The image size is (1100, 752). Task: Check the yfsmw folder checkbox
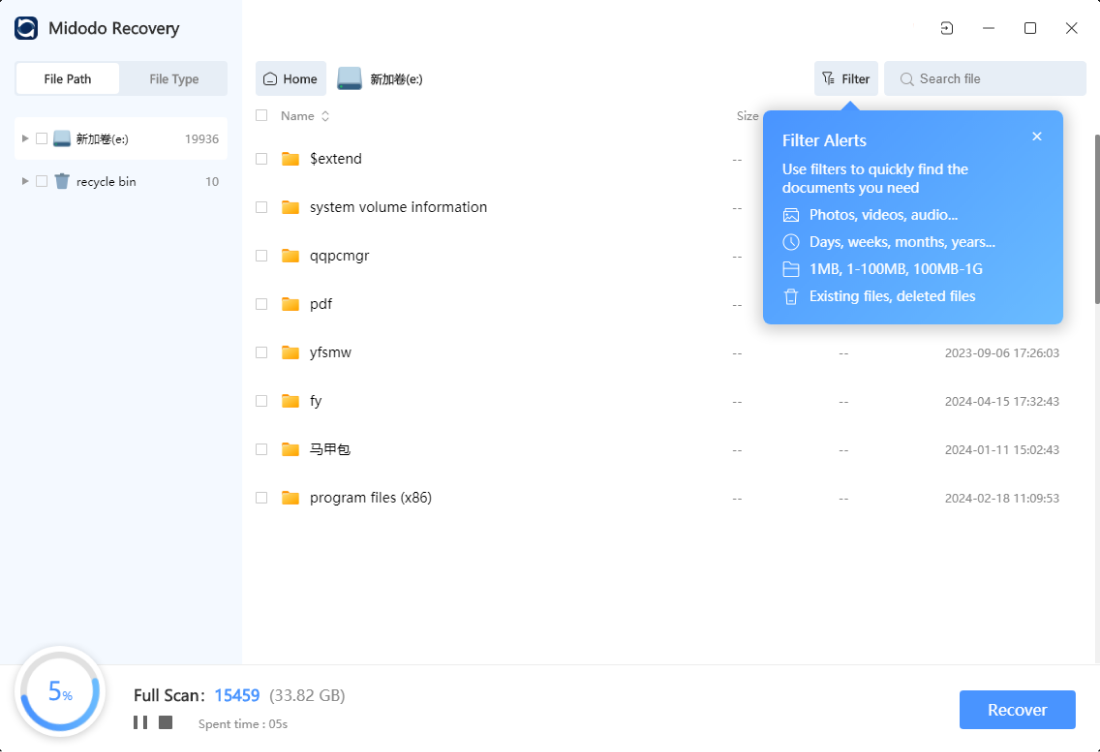pos(262,353)
